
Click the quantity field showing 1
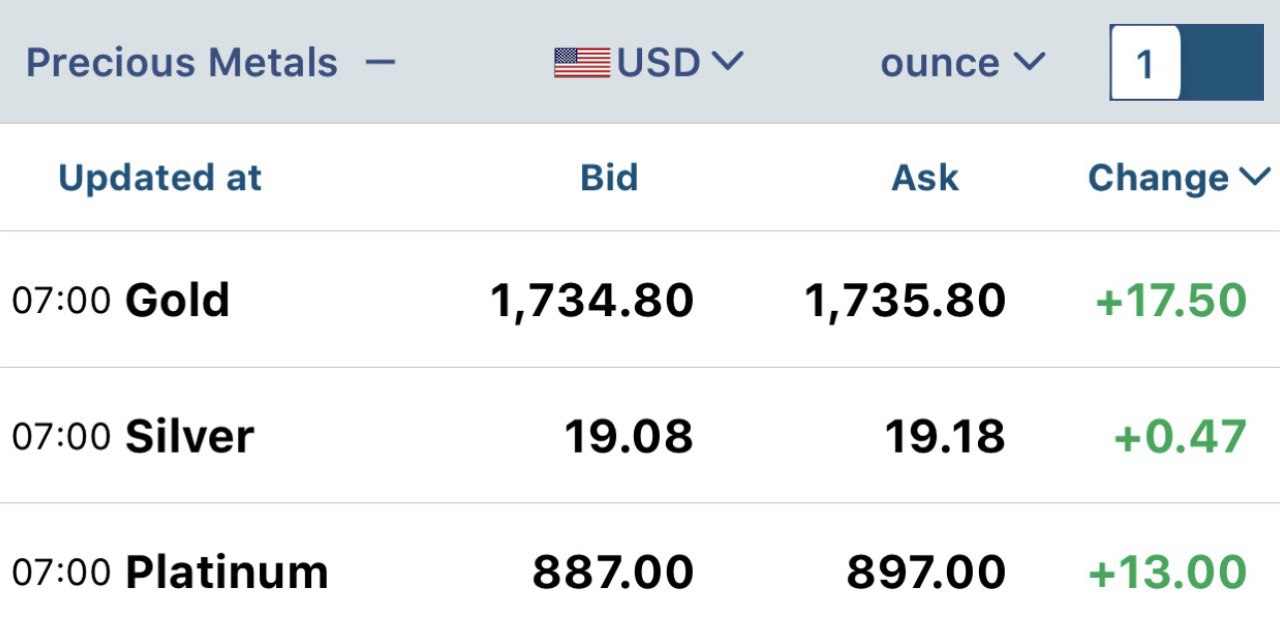click(1146, 64)
